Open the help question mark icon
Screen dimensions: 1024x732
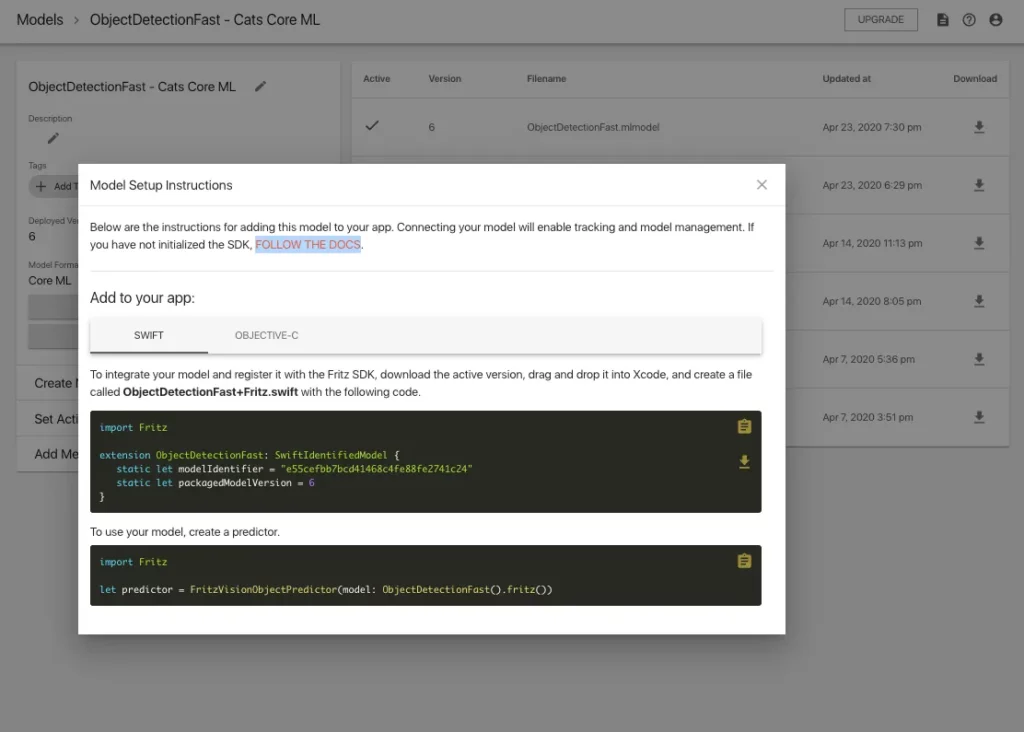coord(969,20)
